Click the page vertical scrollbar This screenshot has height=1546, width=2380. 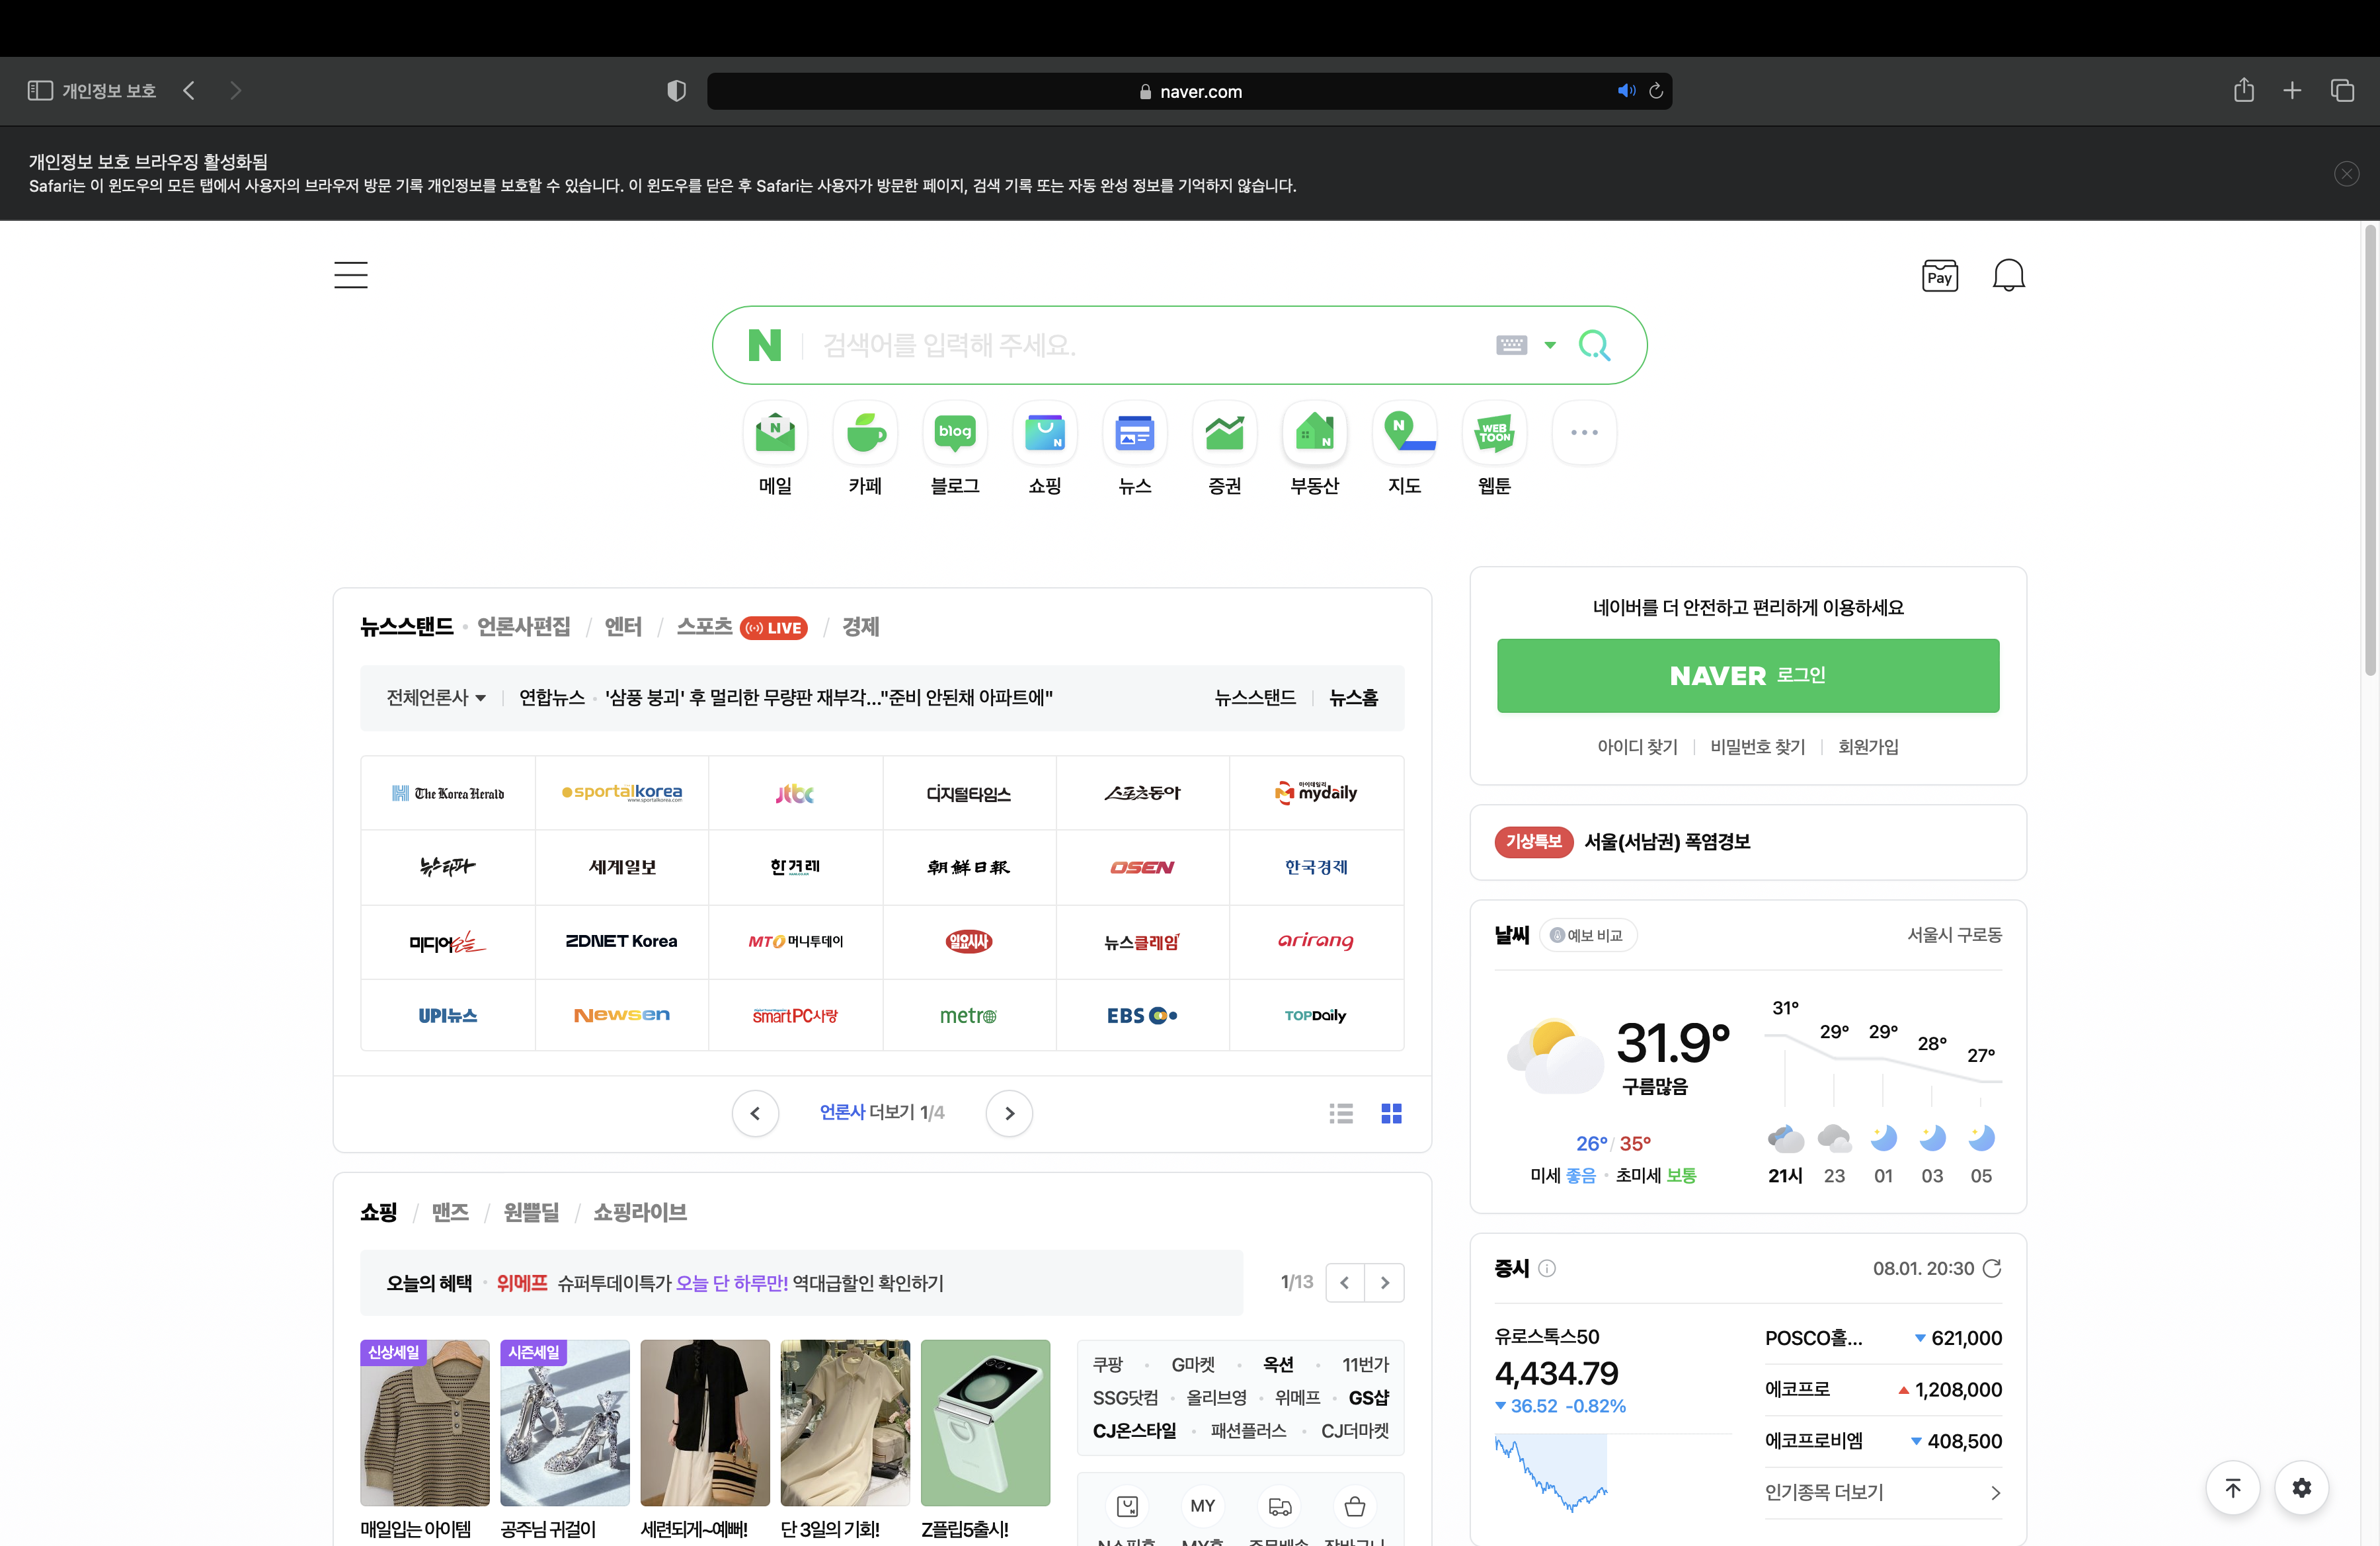pos(2370,450)
